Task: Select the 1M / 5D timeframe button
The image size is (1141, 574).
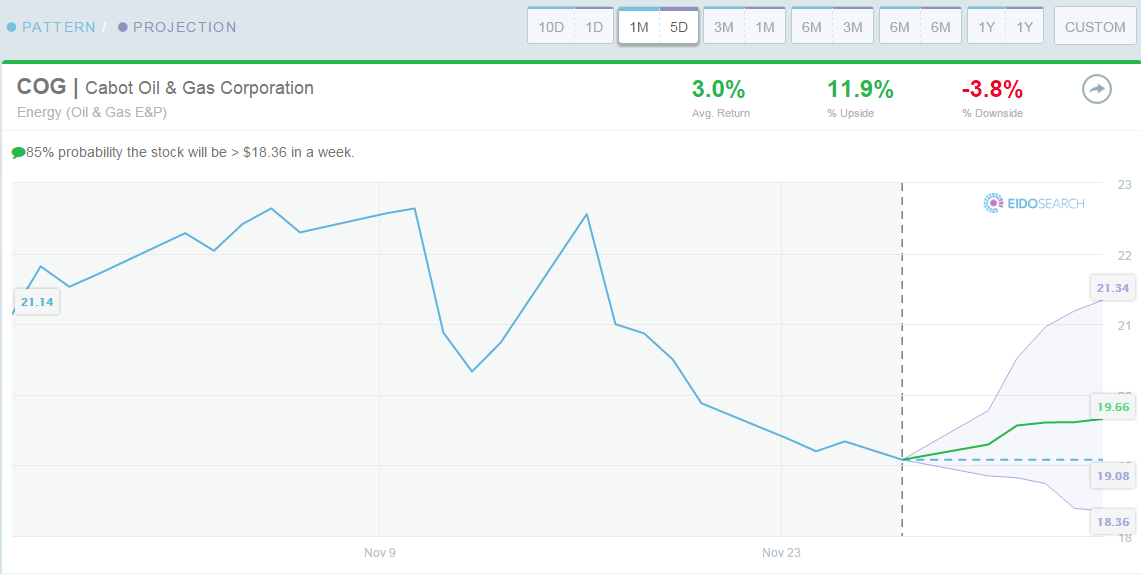Action: (659, 26)
